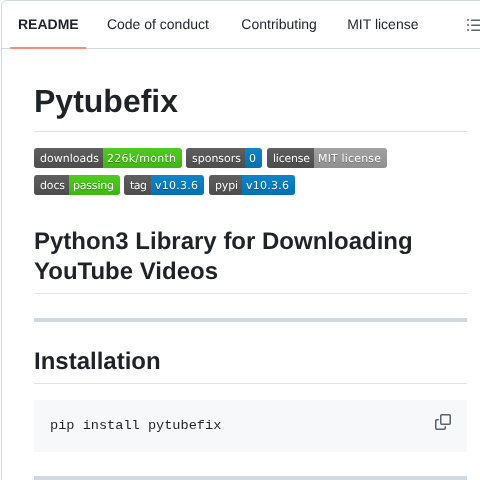
Task: Copy the pip install command
Action: click(443, 422)
